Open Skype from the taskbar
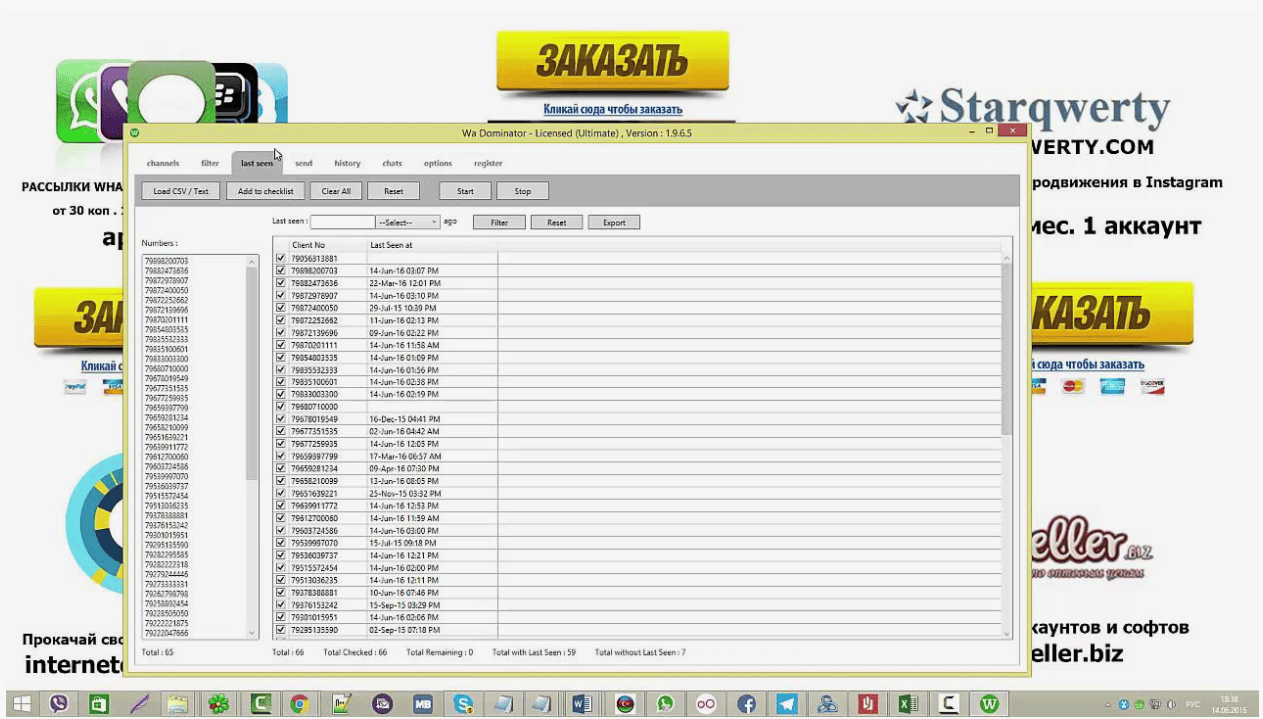The width and height of the screenshot is (1263, 719). pyautogui.click(x=462, y=704)
